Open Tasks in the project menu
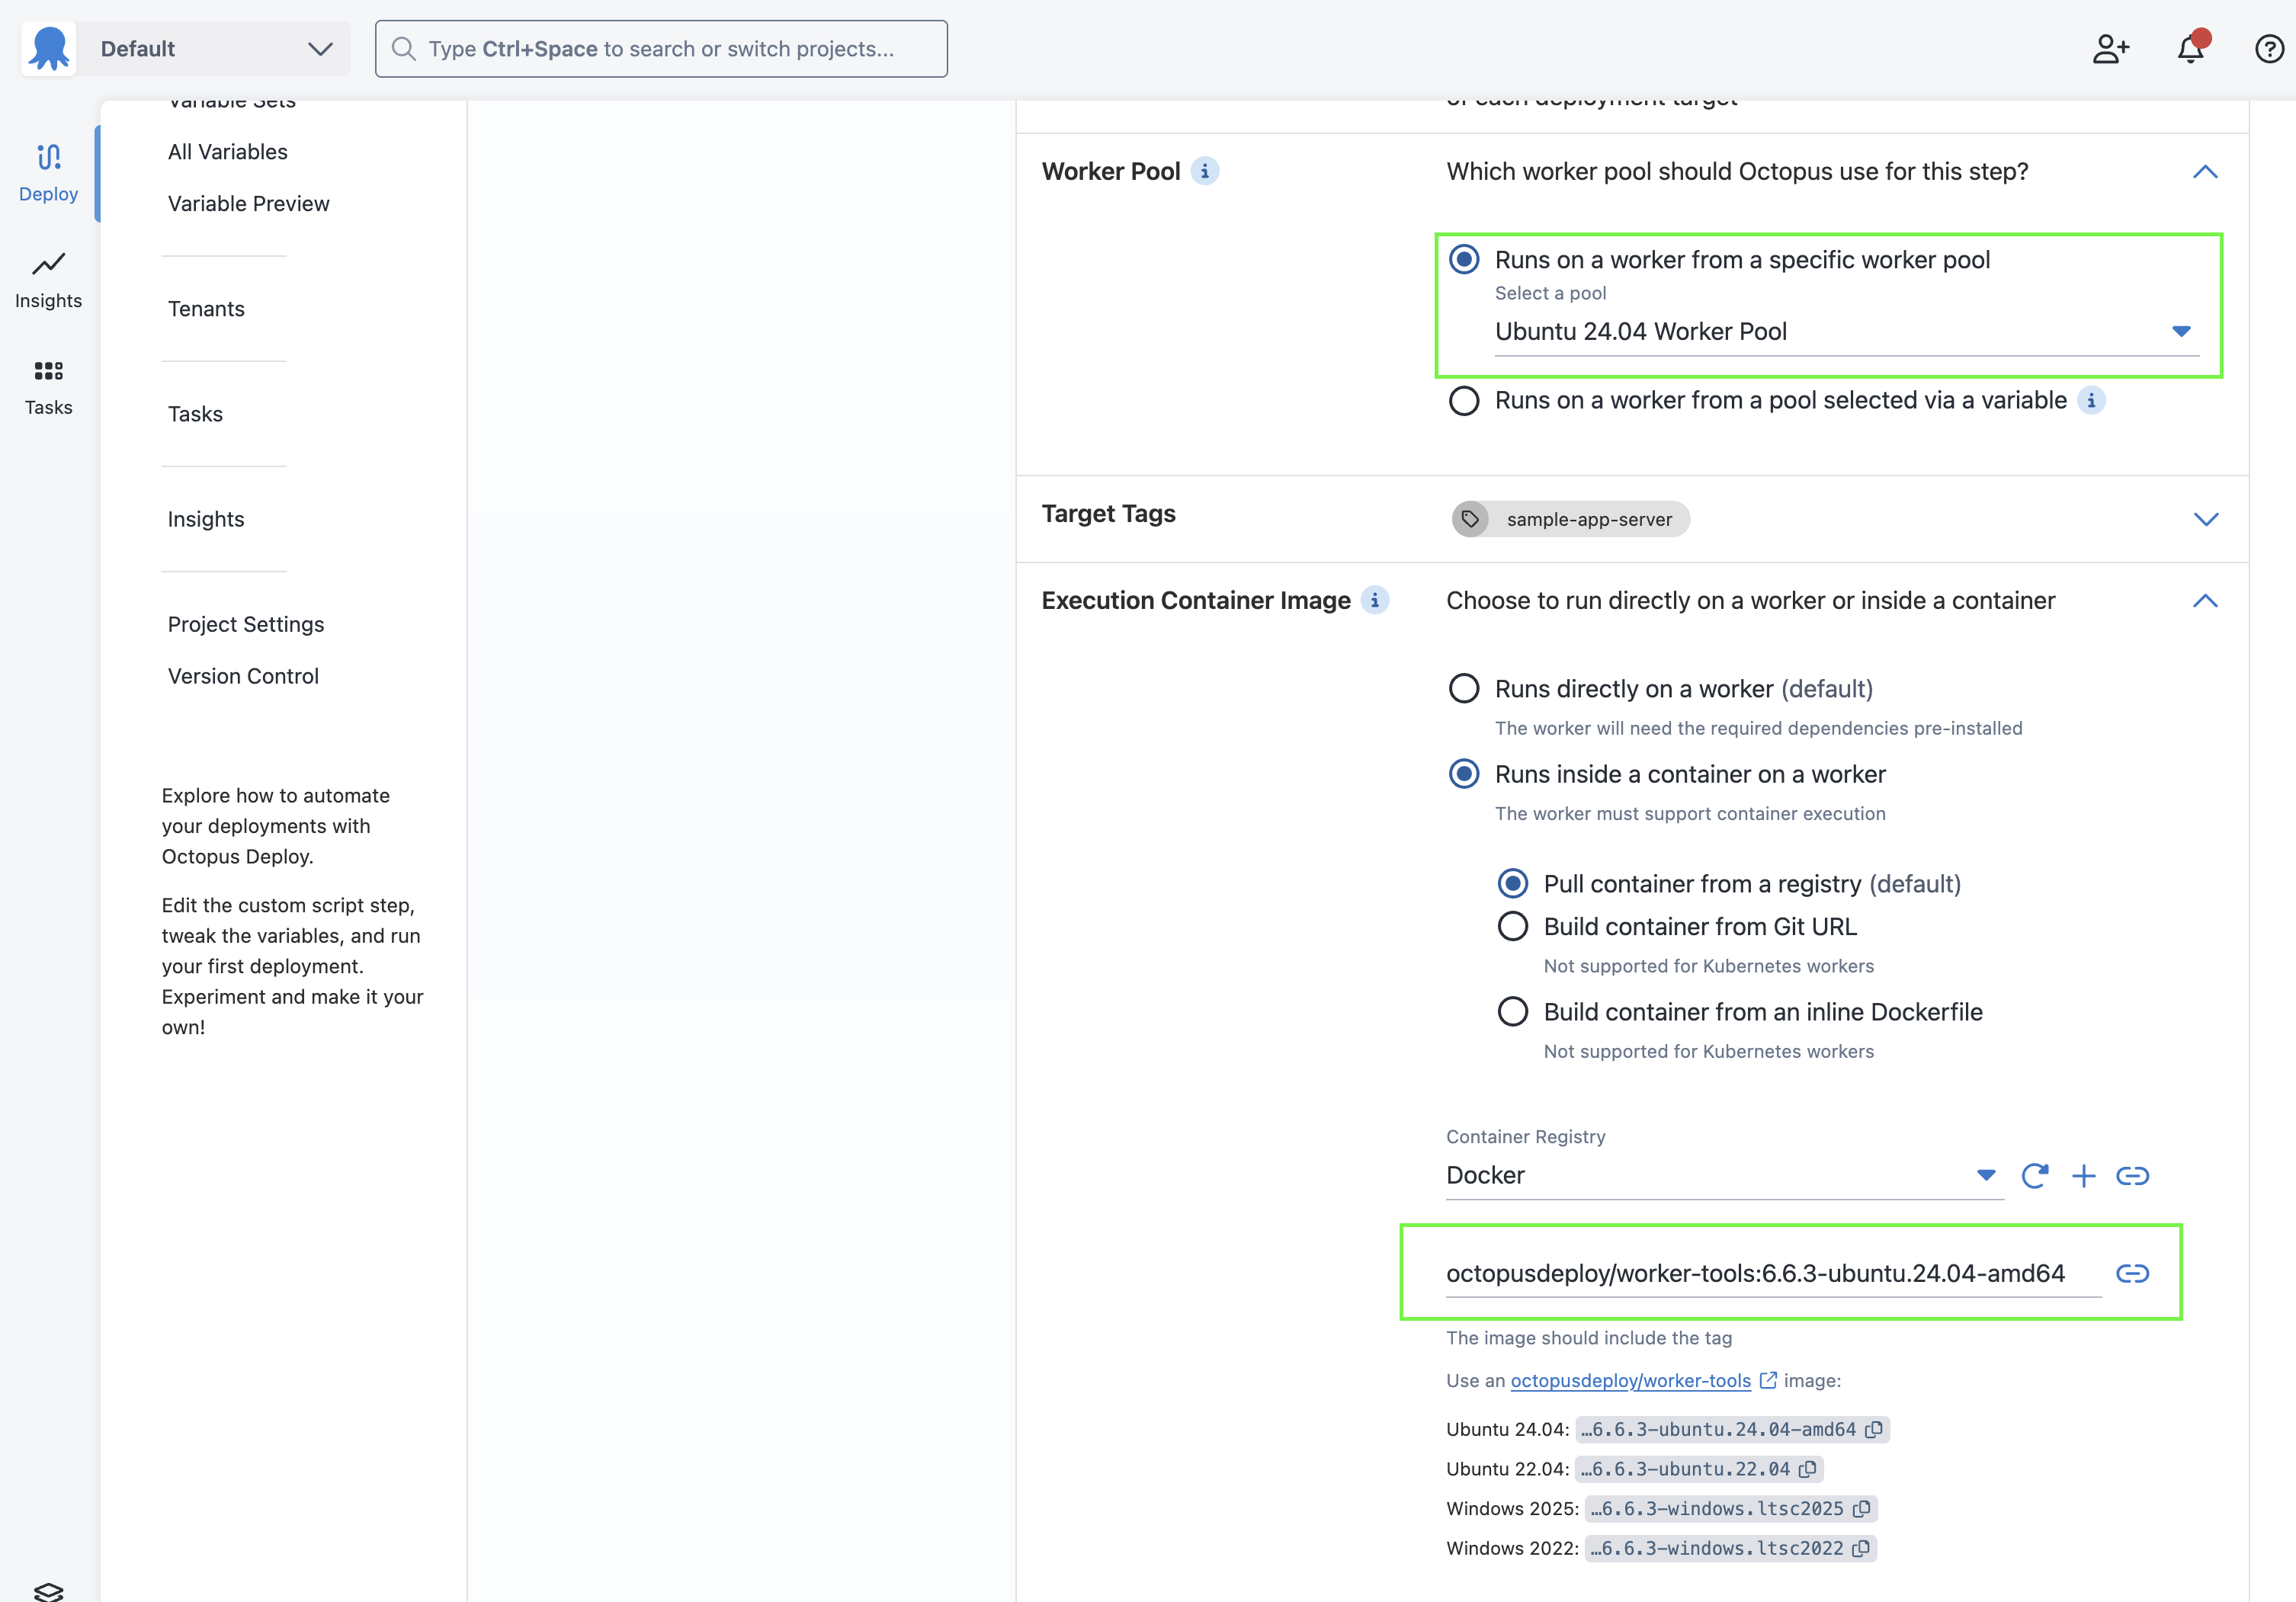The height and width of the screenshot is (1602, 2296). (x=195, y=414)
